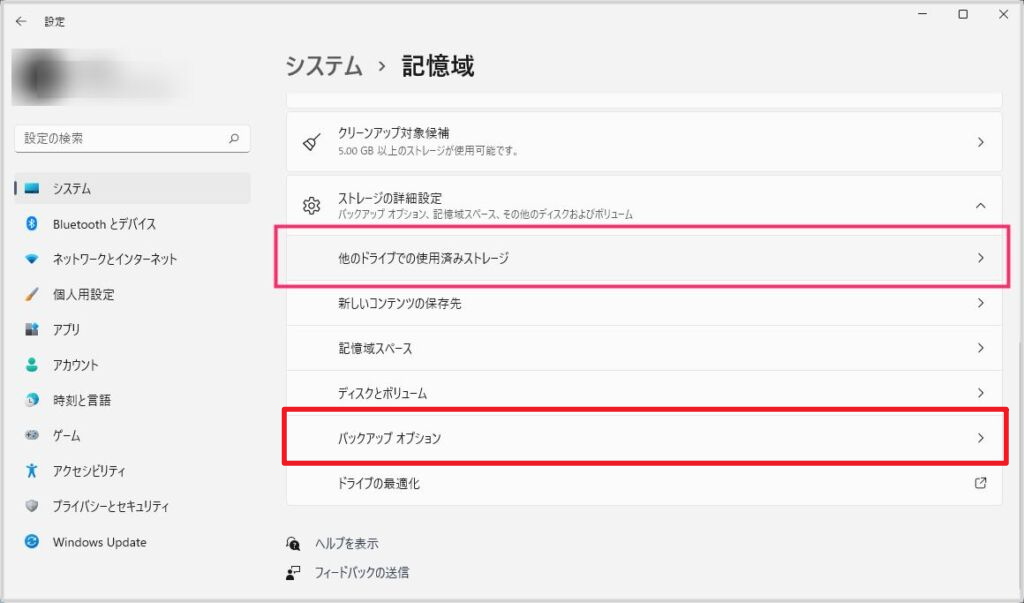
Task: Open ゲーム via controller icon
Action: pos(32,436)
